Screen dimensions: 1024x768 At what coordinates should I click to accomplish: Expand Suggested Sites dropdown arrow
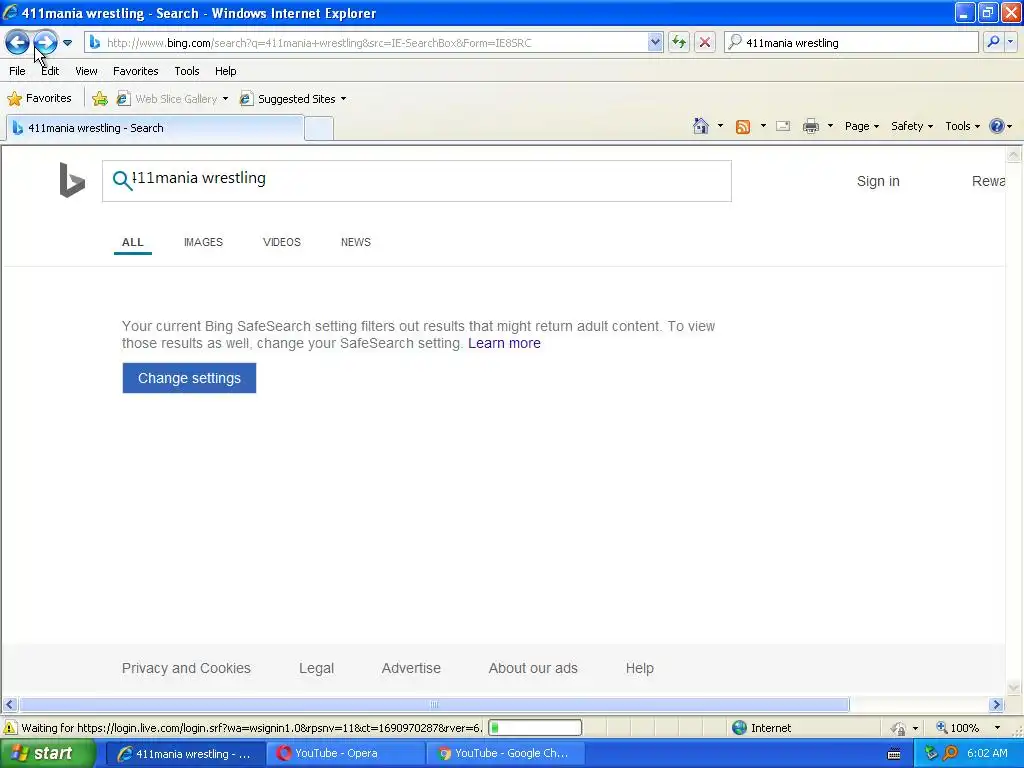click(344, 99)
